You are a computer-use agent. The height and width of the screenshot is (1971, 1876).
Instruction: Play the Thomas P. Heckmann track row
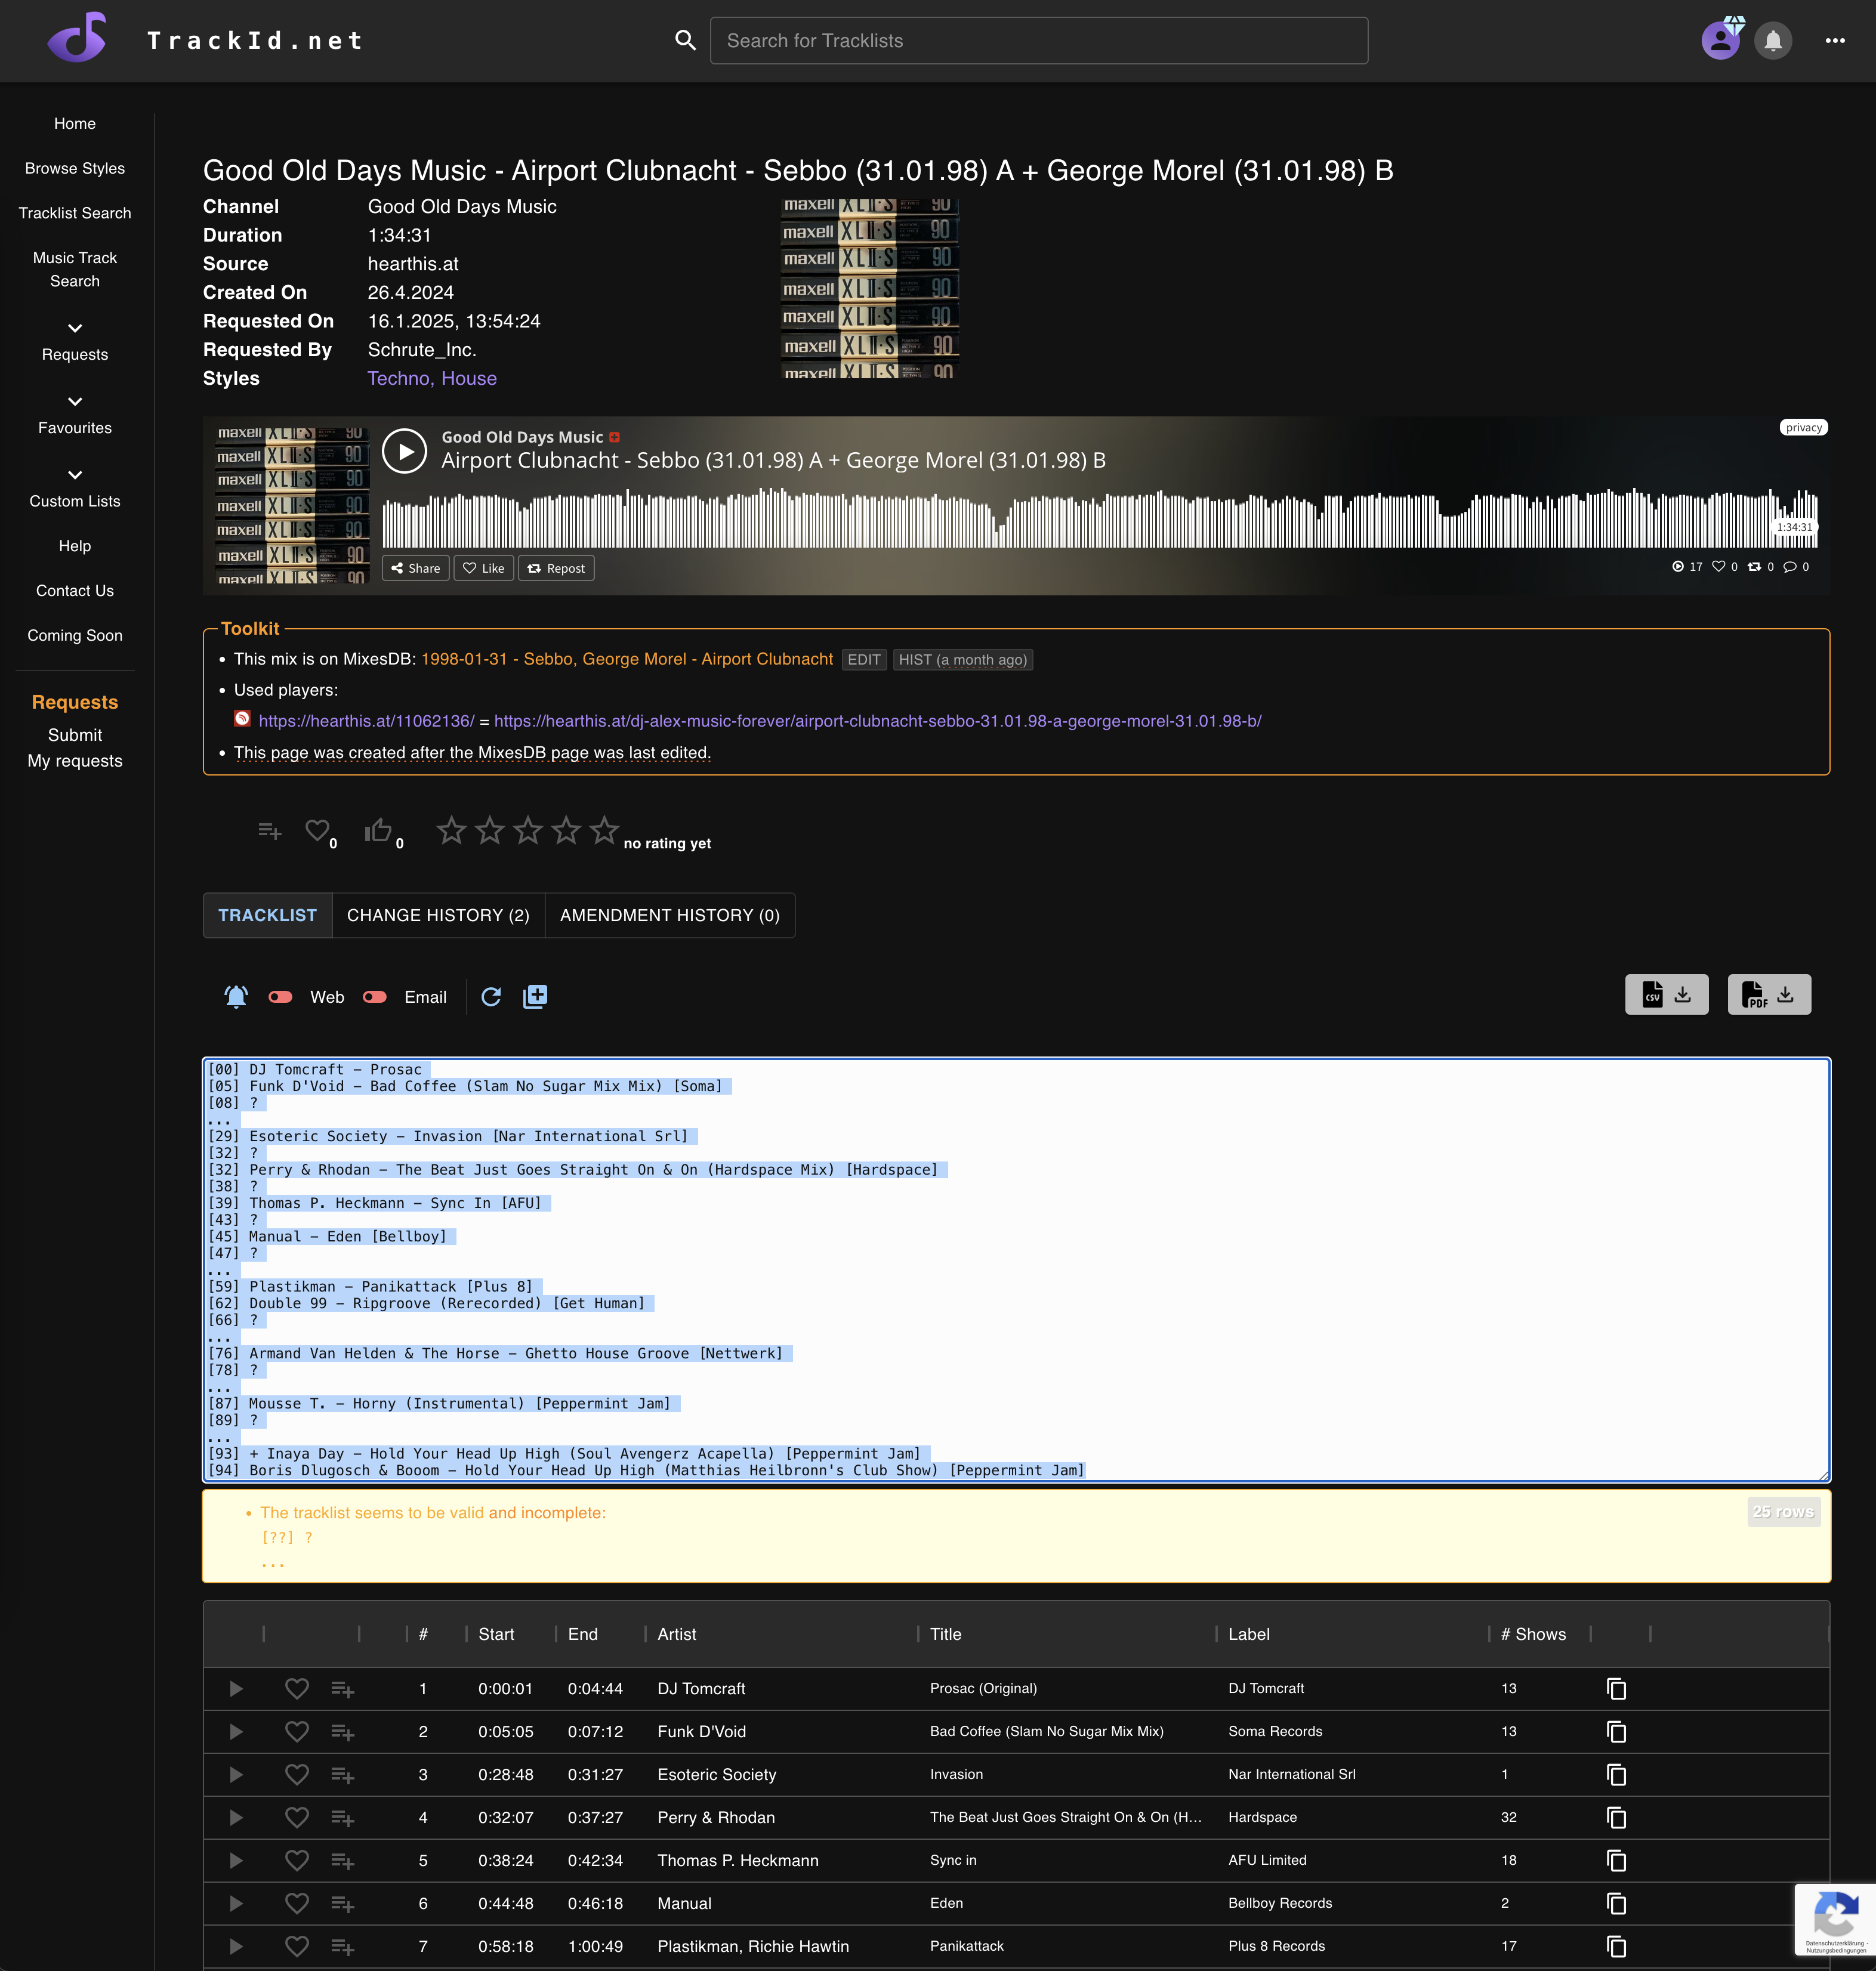point(236,1861)
